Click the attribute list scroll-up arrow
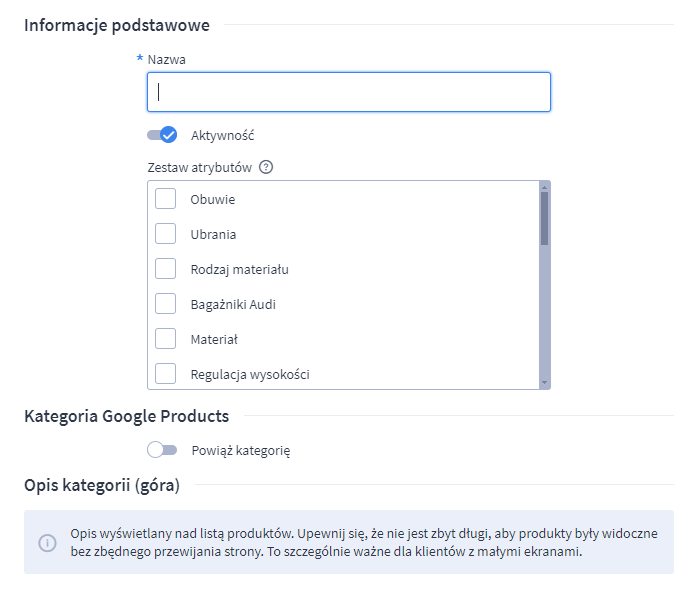The image size is (696, 589). click(544, 186)
